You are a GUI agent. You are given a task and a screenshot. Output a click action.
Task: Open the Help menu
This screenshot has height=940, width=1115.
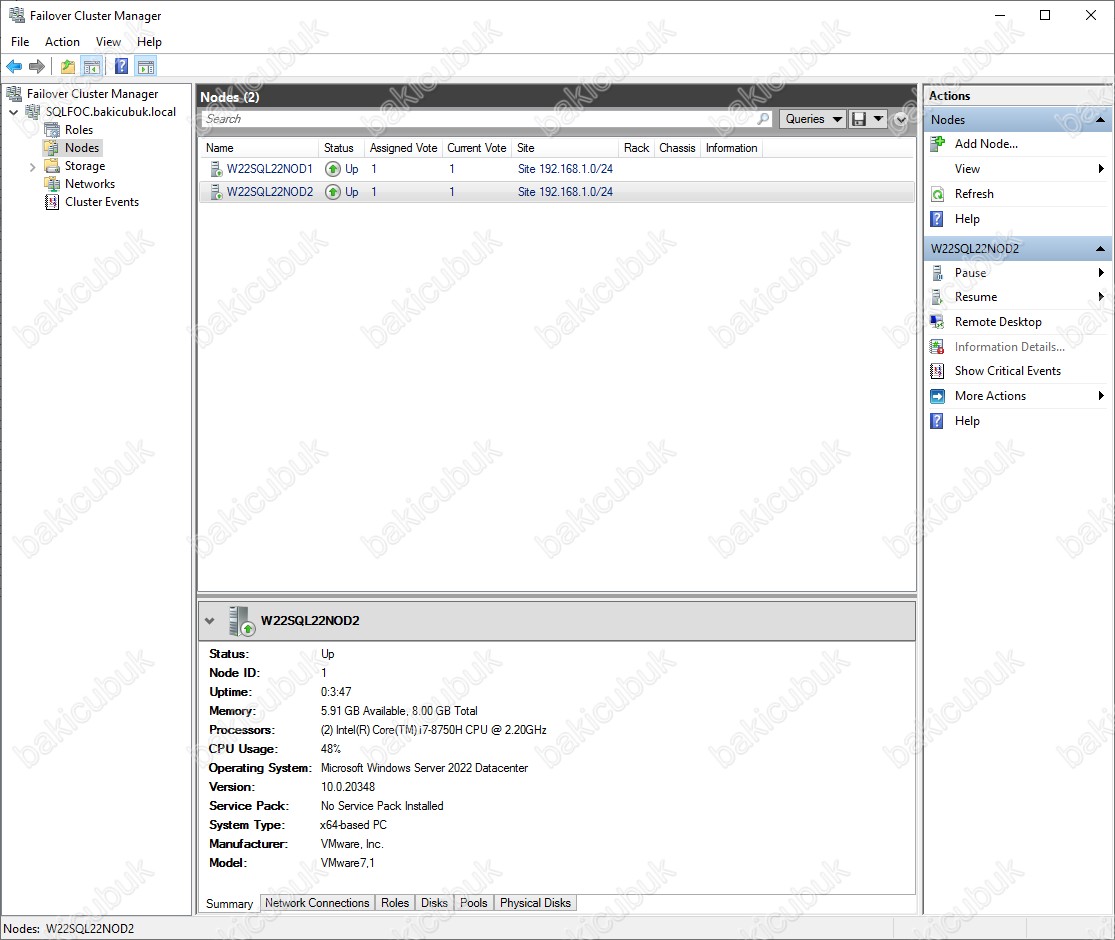[x=149, y=42]
